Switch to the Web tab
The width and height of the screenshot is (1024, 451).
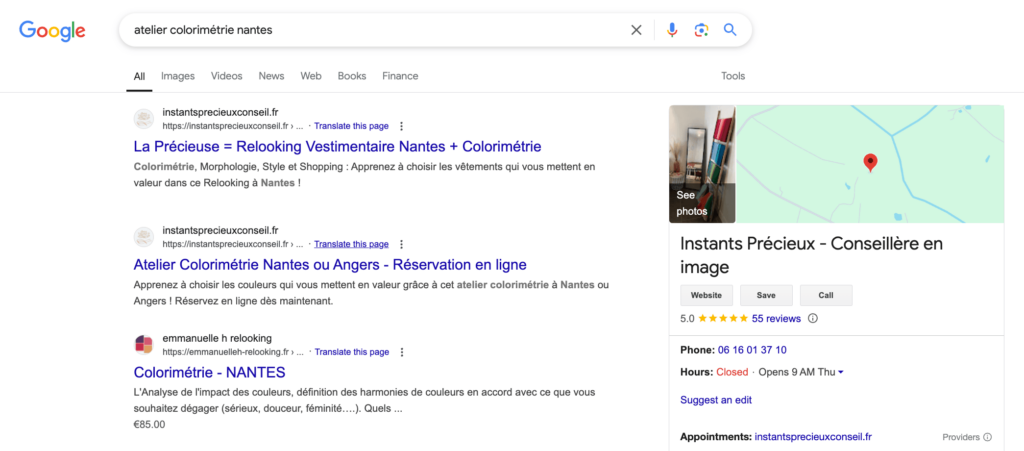click(311, 76)
